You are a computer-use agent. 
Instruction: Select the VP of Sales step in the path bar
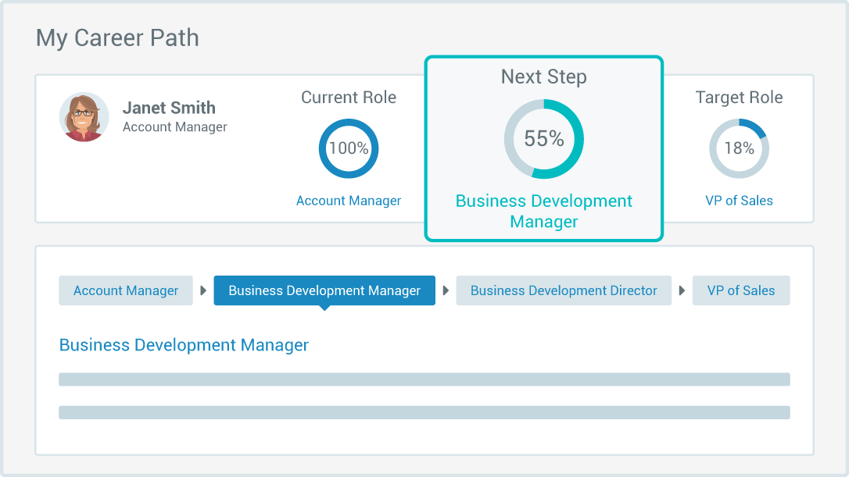[x=741, y=291]
